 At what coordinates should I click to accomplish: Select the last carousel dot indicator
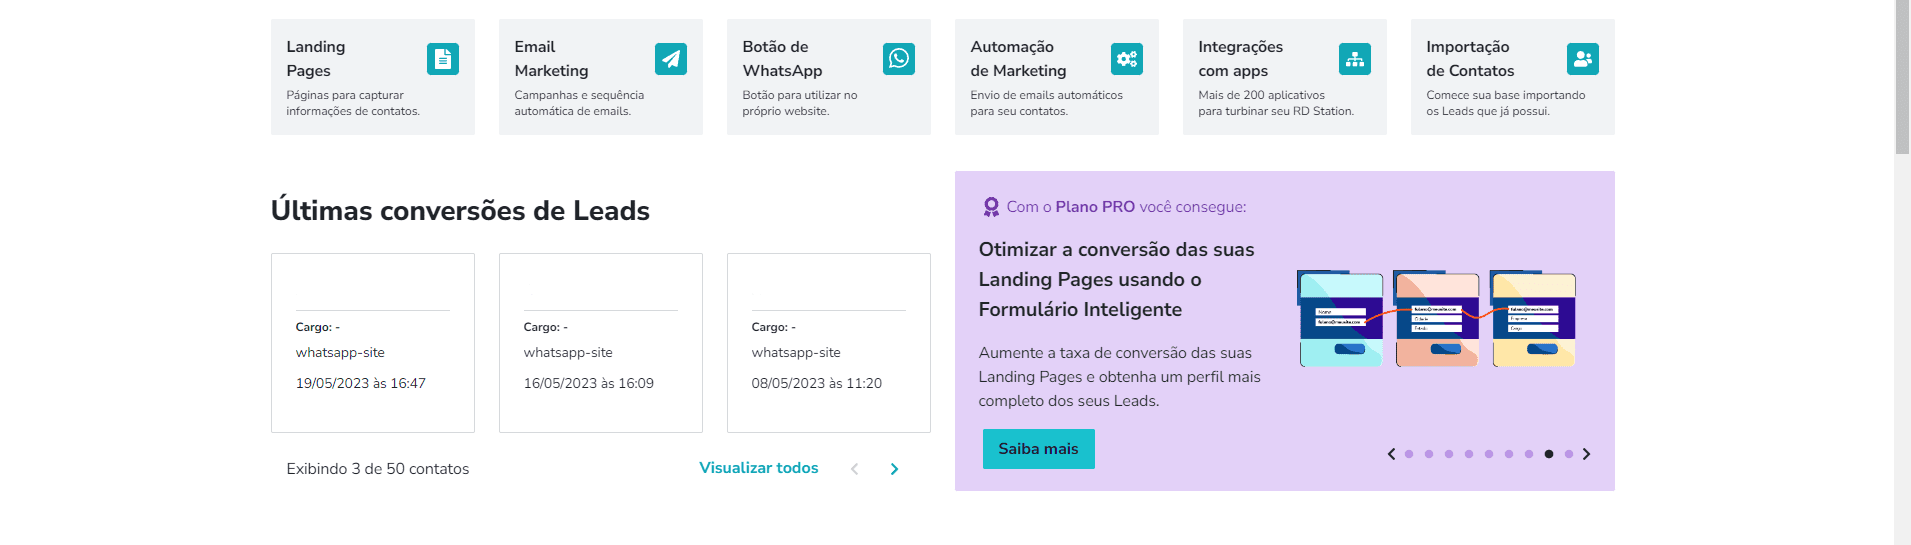pos(1569,454)
